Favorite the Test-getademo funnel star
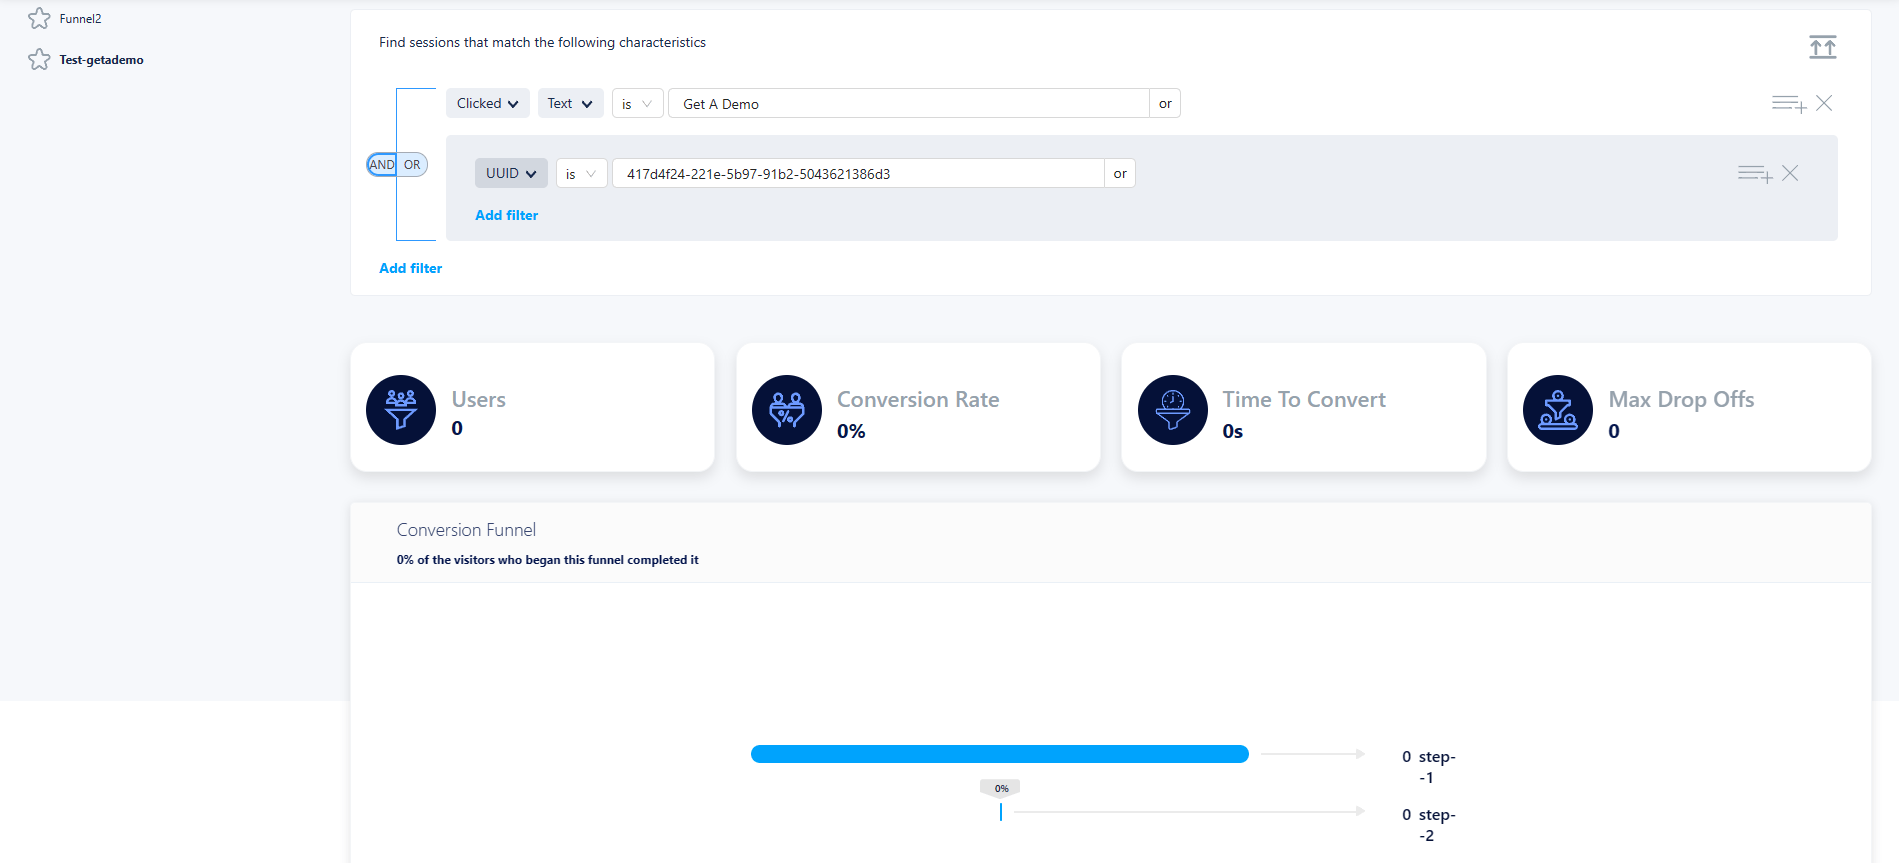1899x863 pixels. [39, 60]
